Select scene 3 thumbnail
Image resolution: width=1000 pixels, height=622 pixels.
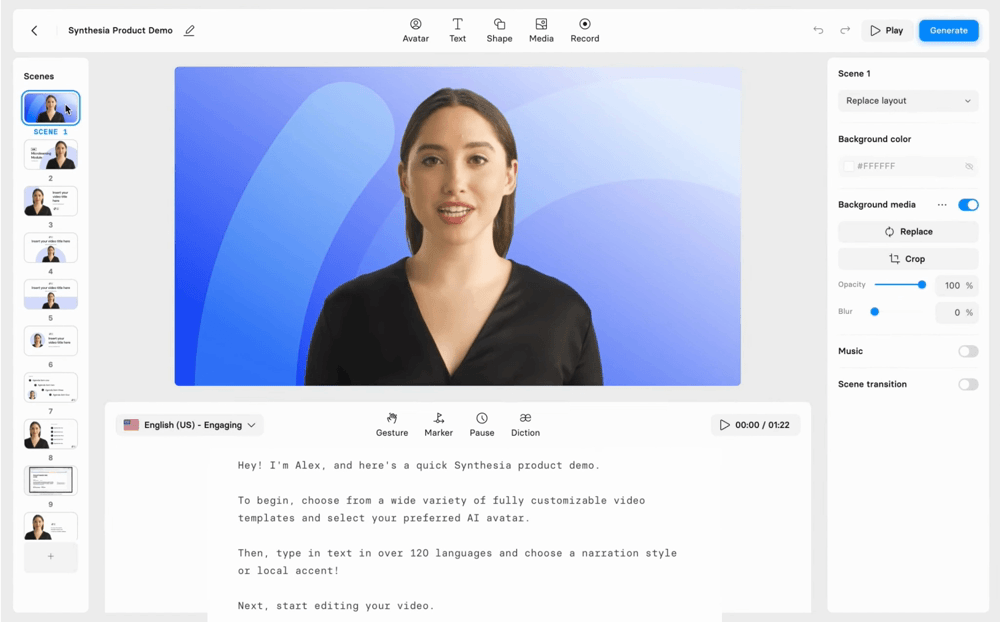coord(51,201)
